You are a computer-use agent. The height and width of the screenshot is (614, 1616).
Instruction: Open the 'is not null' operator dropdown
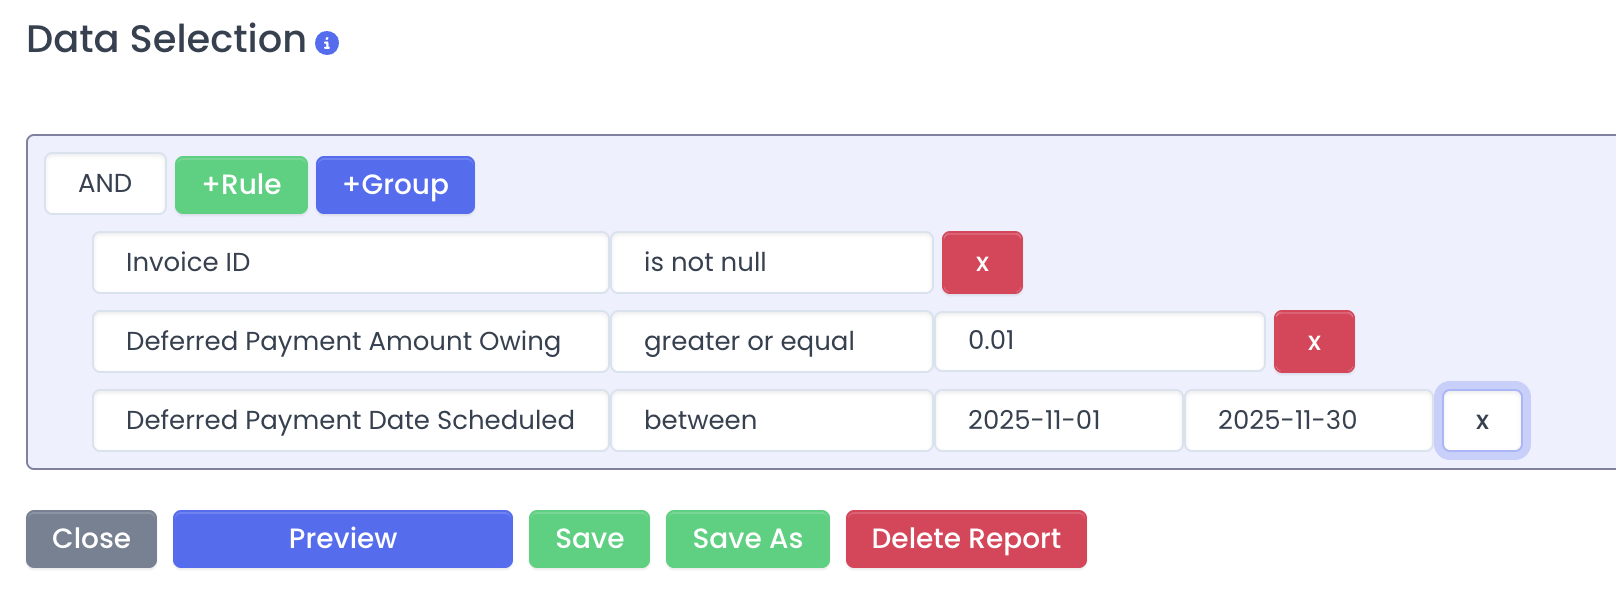pos(771,263)
